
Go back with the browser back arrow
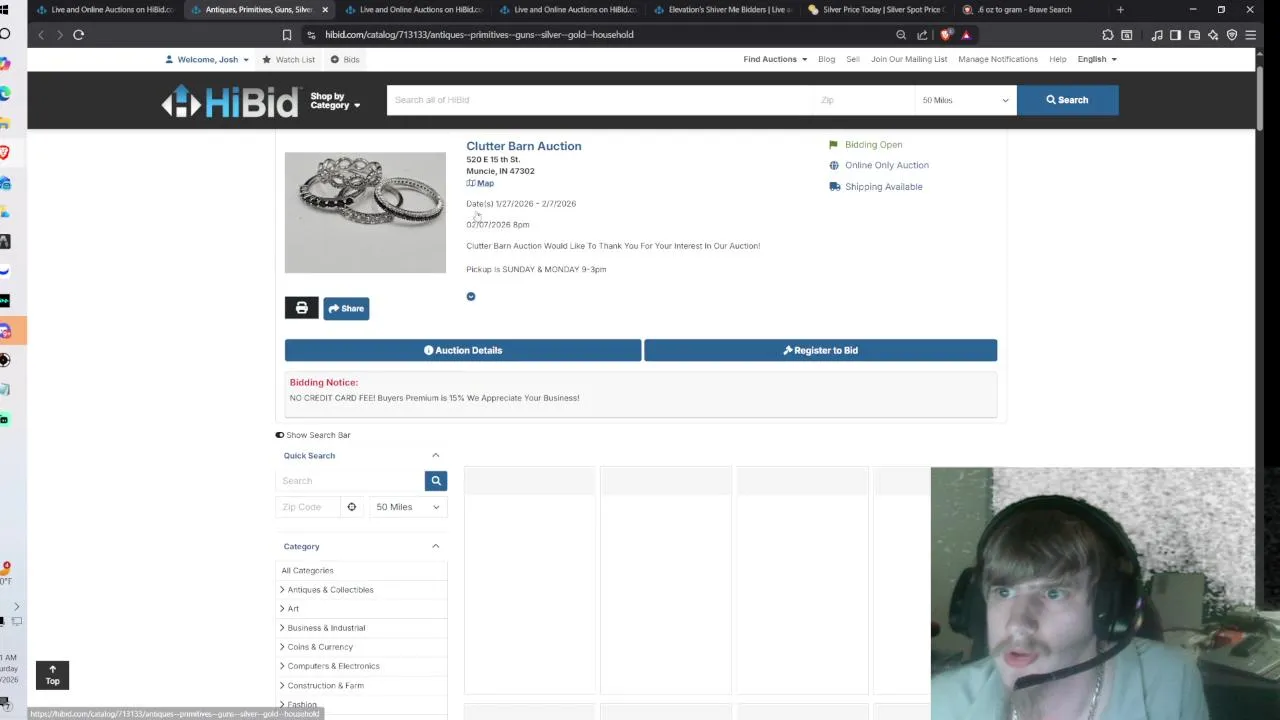coord(41,35)
